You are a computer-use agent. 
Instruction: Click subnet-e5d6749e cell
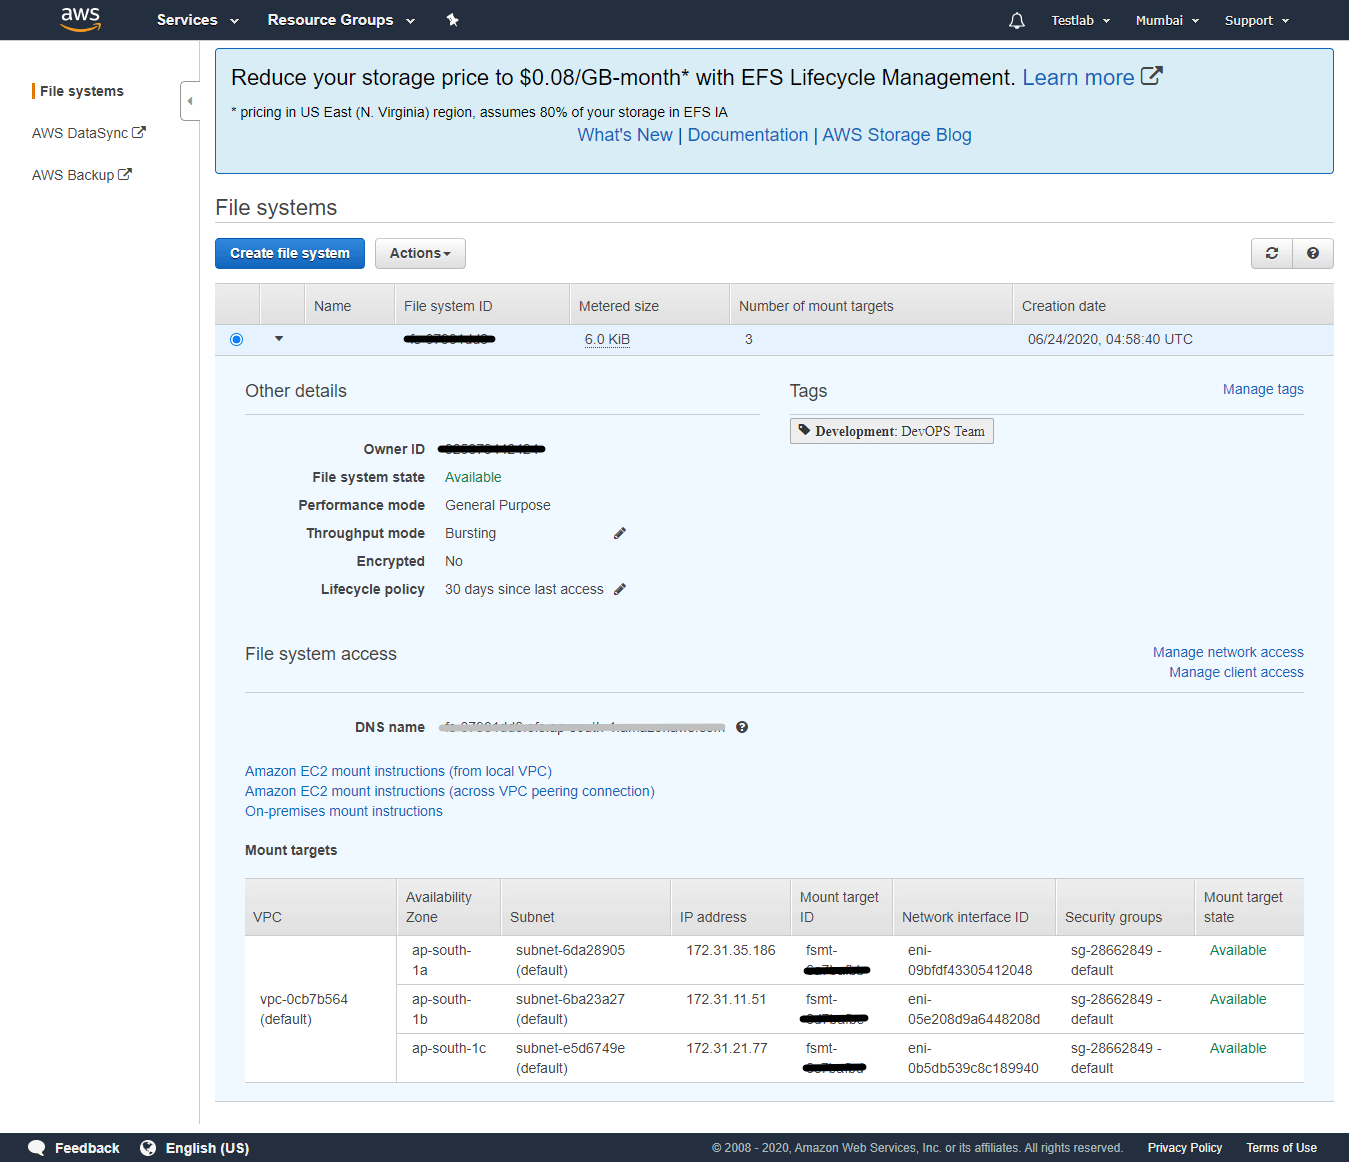click(570, 1058)
